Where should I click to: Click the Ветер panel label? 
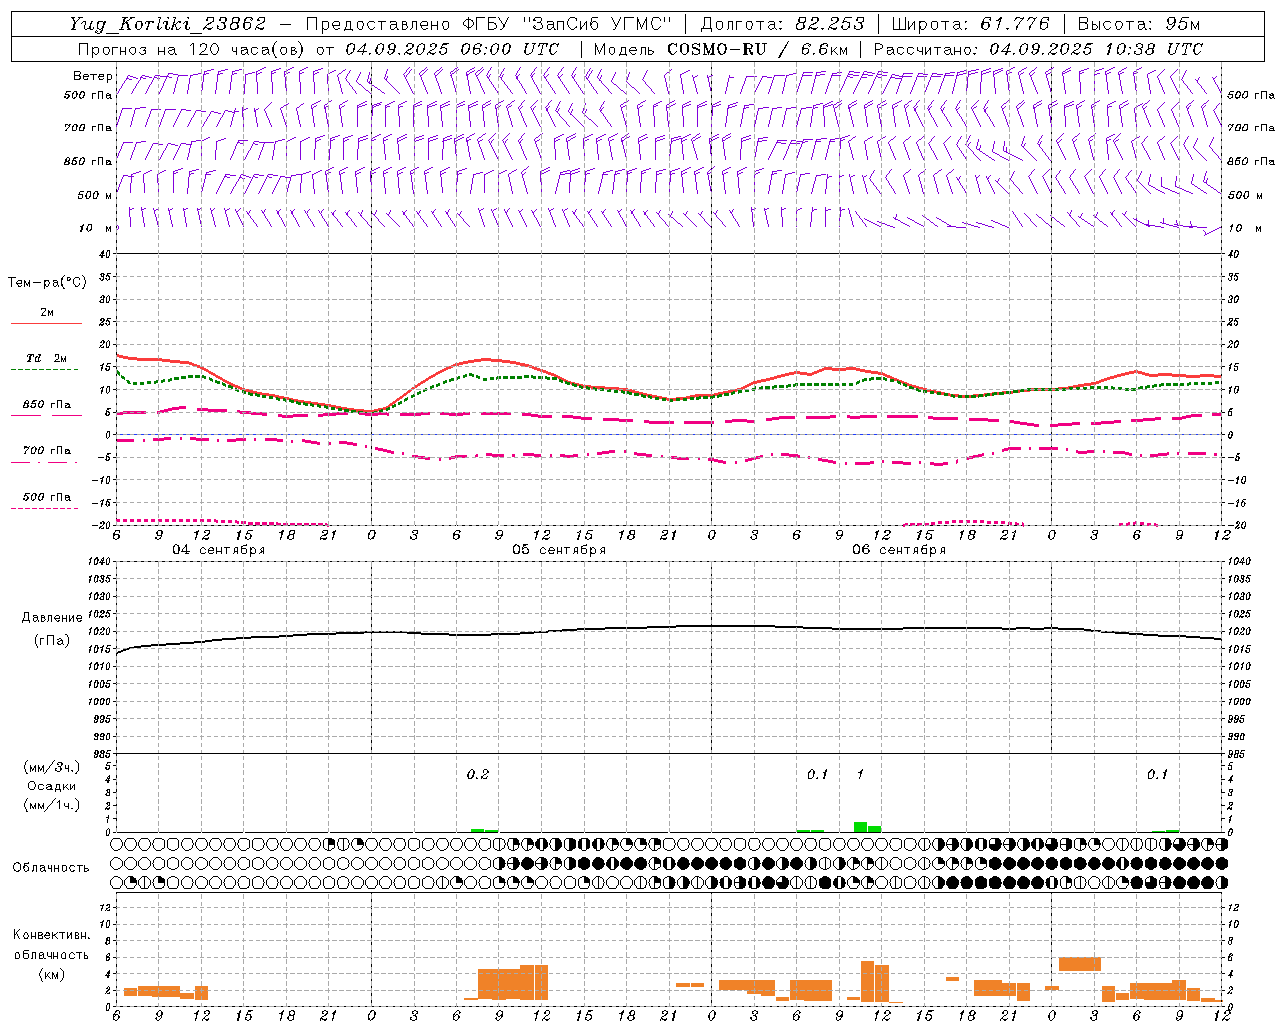tap(93, 76)
